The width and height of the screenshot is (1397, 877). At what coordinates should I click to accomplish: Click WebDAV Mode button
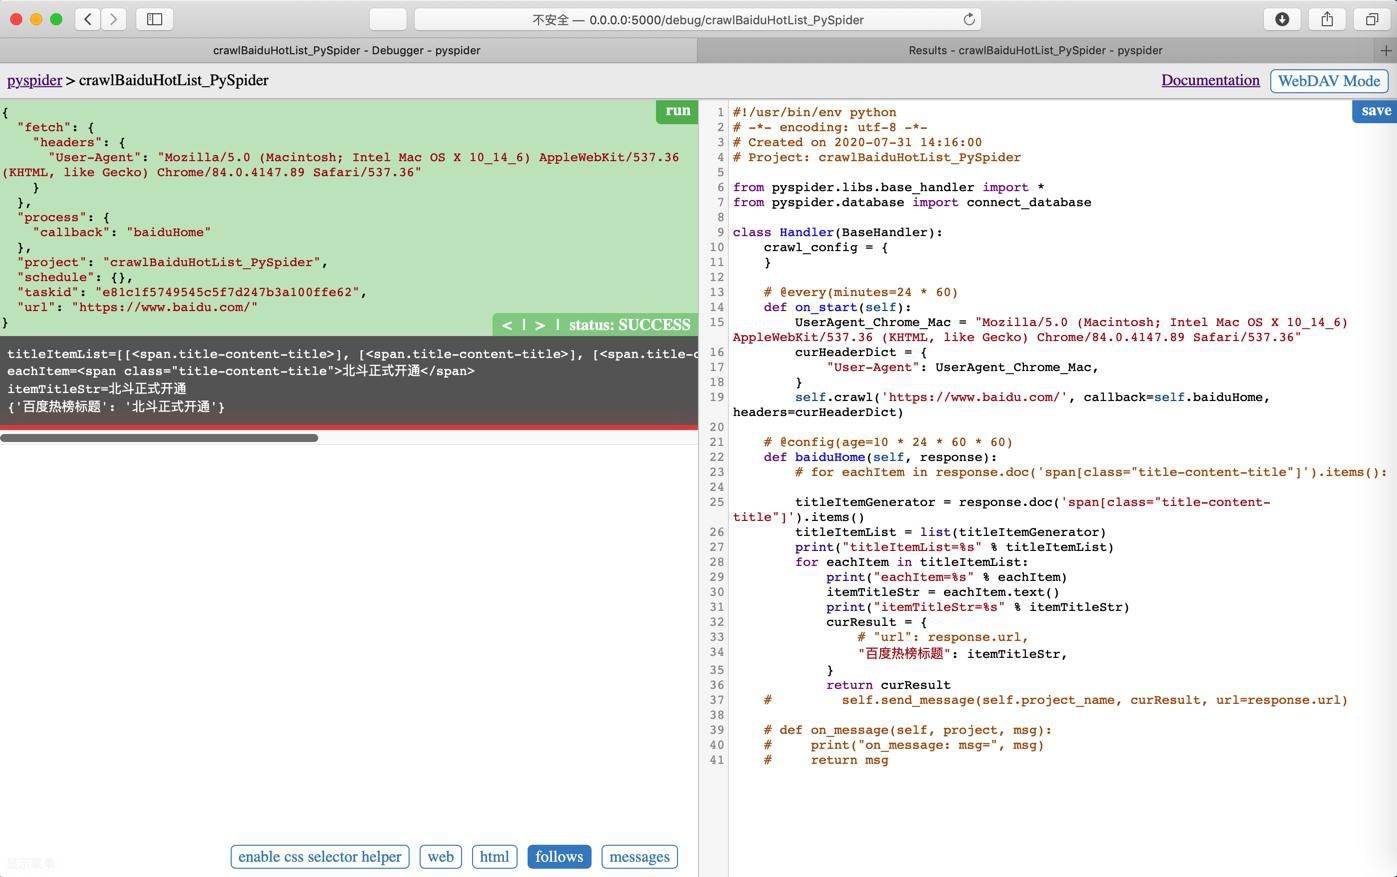[1329, 81]
